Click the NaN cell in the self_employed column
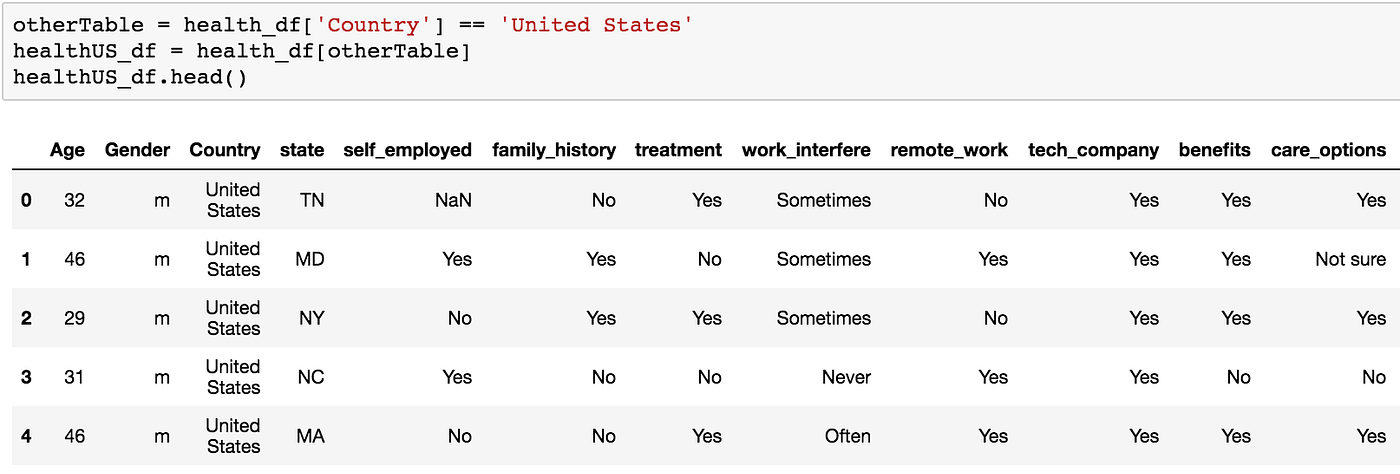Image resolution: width=1400 pixels, height=474 pixels. (x=453, y=200)
